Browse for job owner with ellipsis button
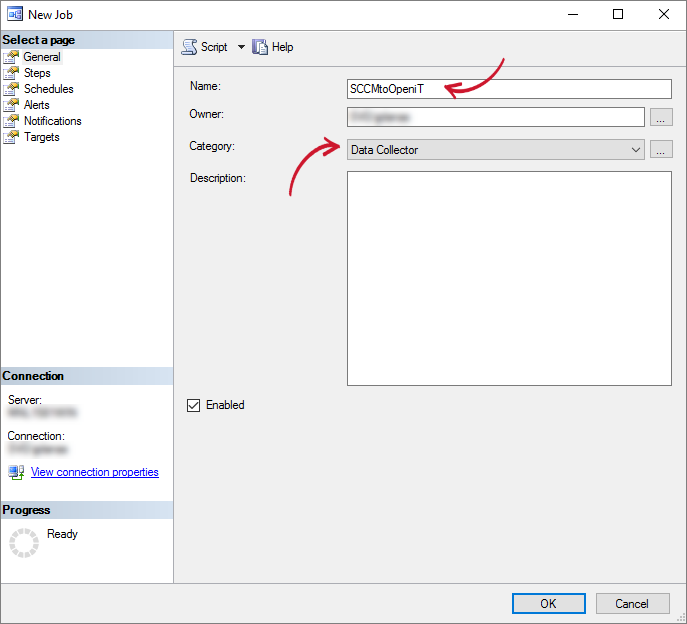 pyautogui.click(x=661, y=118)
